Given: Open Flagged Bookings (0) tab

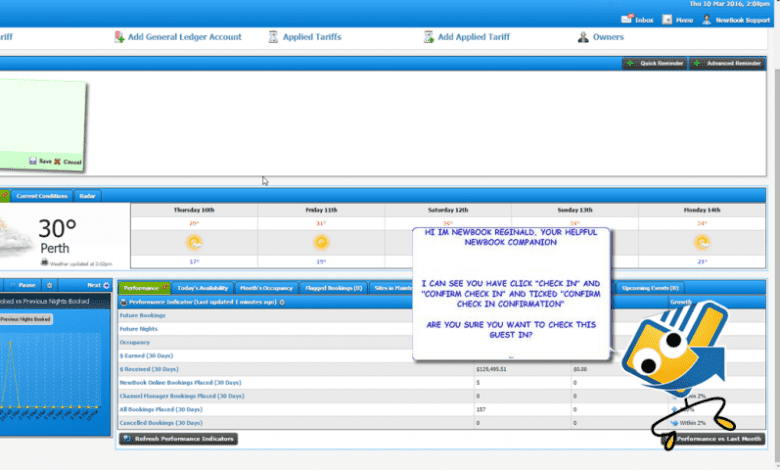Looking at the screenshot, I should [x=334, y=288].
